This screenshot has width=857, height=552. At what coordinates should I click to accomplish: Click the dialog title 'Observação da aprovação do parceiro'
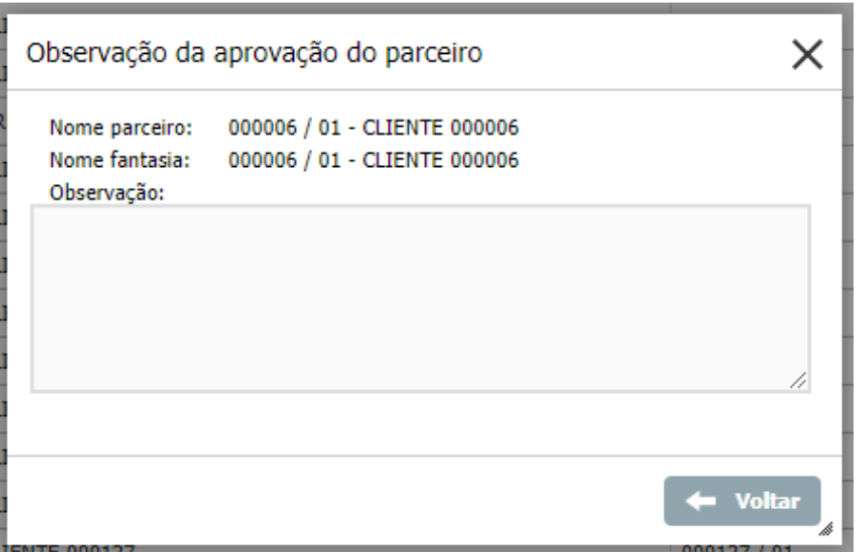[x=255, y=54]
